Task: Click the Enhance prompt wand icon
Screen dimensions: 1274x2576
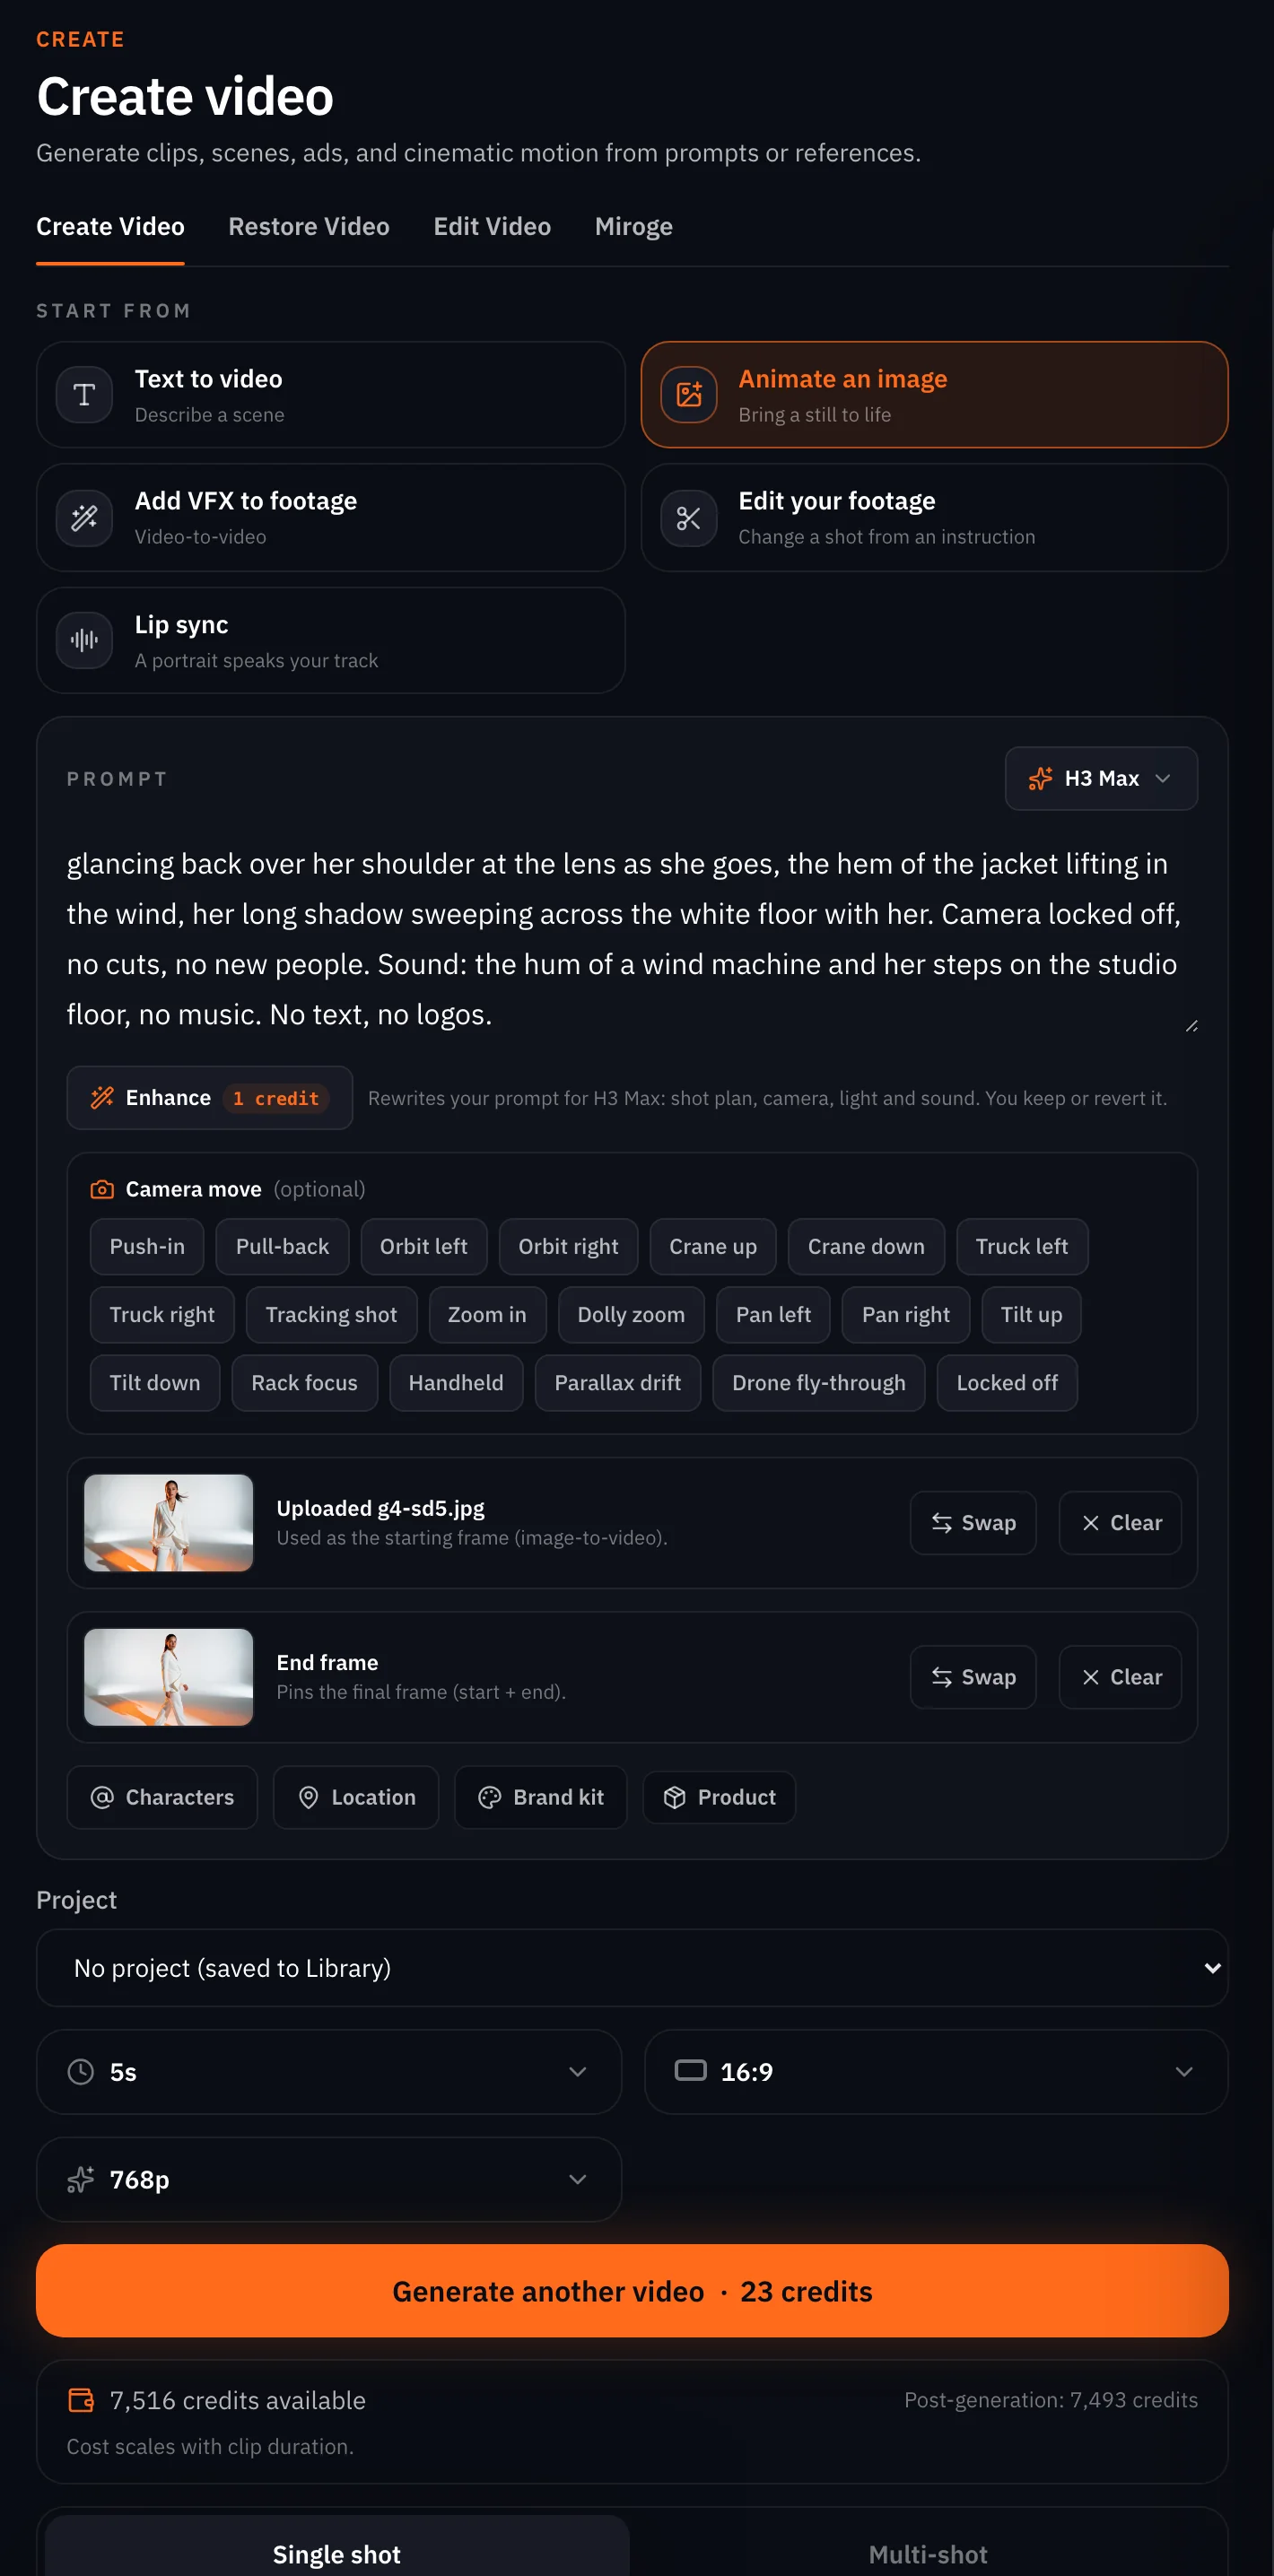Action: pos(102,1098)
